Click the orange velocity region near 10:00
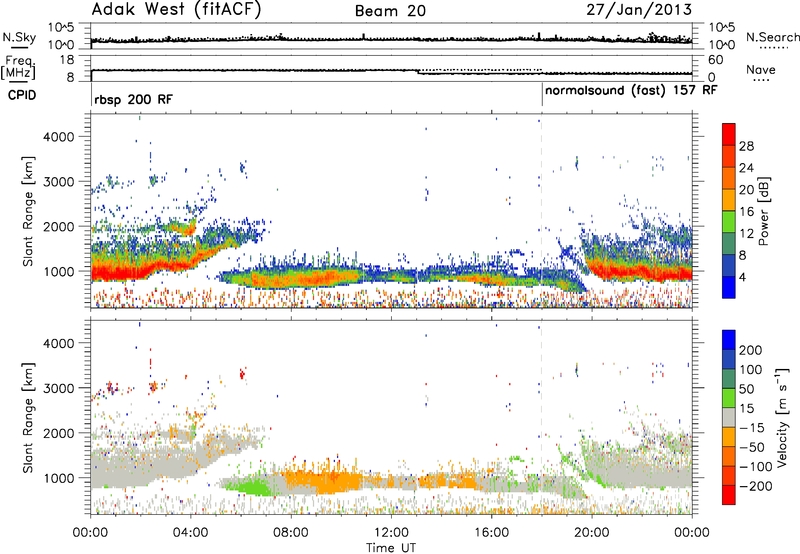This screenshot has width=800, height=554. pyautogui.click(x=327, y=481)
